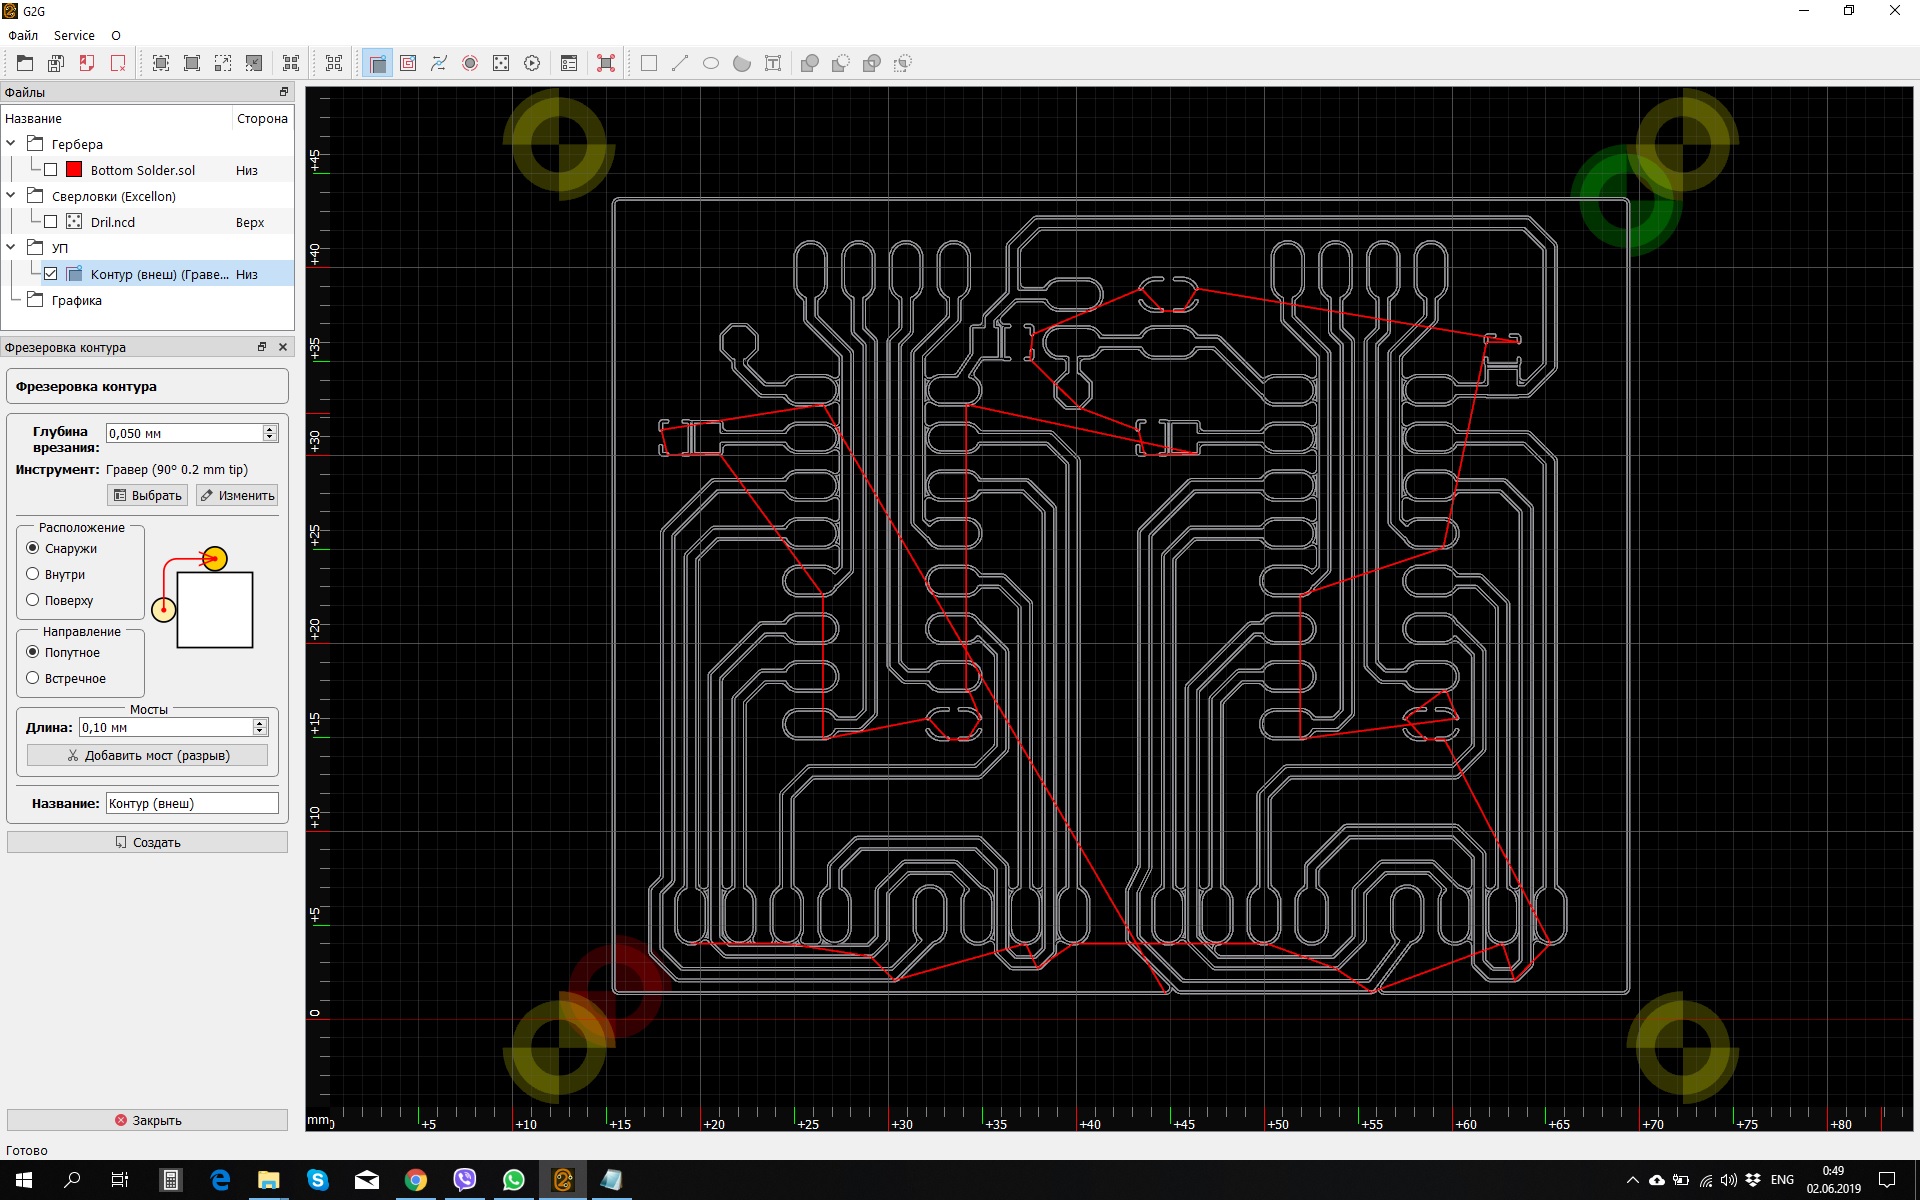The height and width of the screenshot is (1200, 1920).
Task: Select the rectangle drawing tool
Action: point(649,63)
